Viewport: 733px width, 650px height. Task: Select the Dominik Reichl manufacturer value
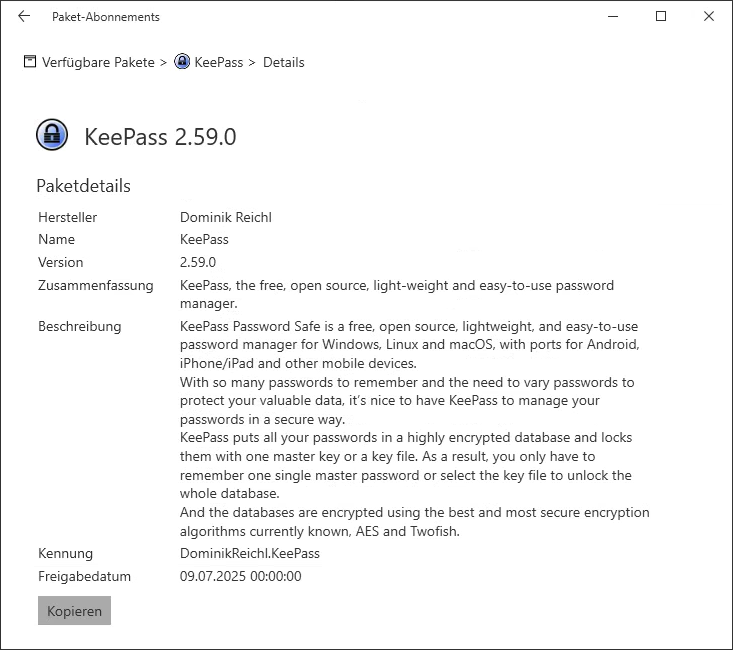pos(225,217)
